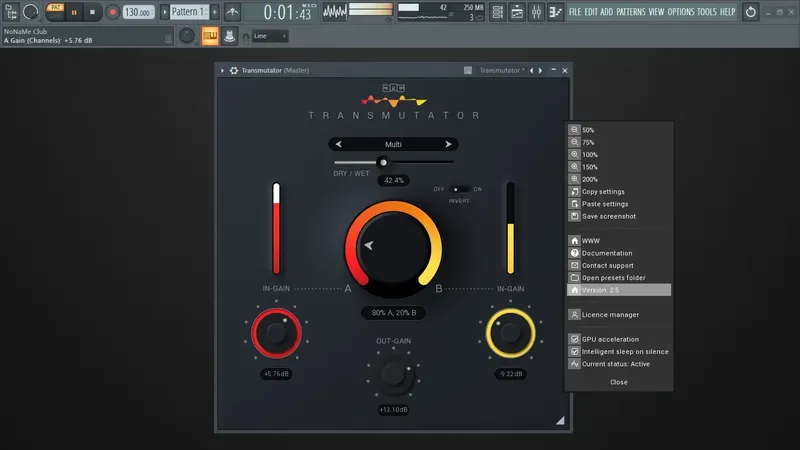The width and height of the screenshot is (800, 450).
Task: Click the circular arrow undo-history icon
Action: pyautogui.click(x=751, y=12)
